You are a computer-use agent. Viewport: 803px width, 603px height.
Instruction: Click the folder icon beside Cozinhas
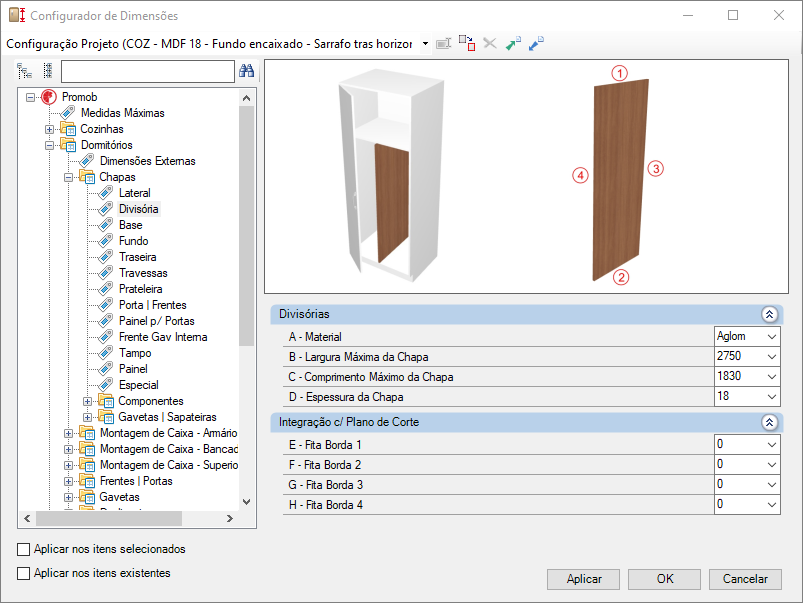pos(68,129)
